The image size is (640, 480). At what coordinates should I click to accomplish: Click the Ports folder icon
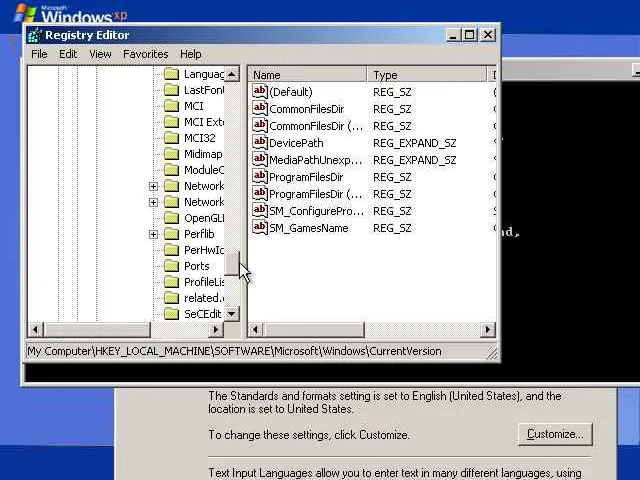pyautogui.click(x=171, y=266)
